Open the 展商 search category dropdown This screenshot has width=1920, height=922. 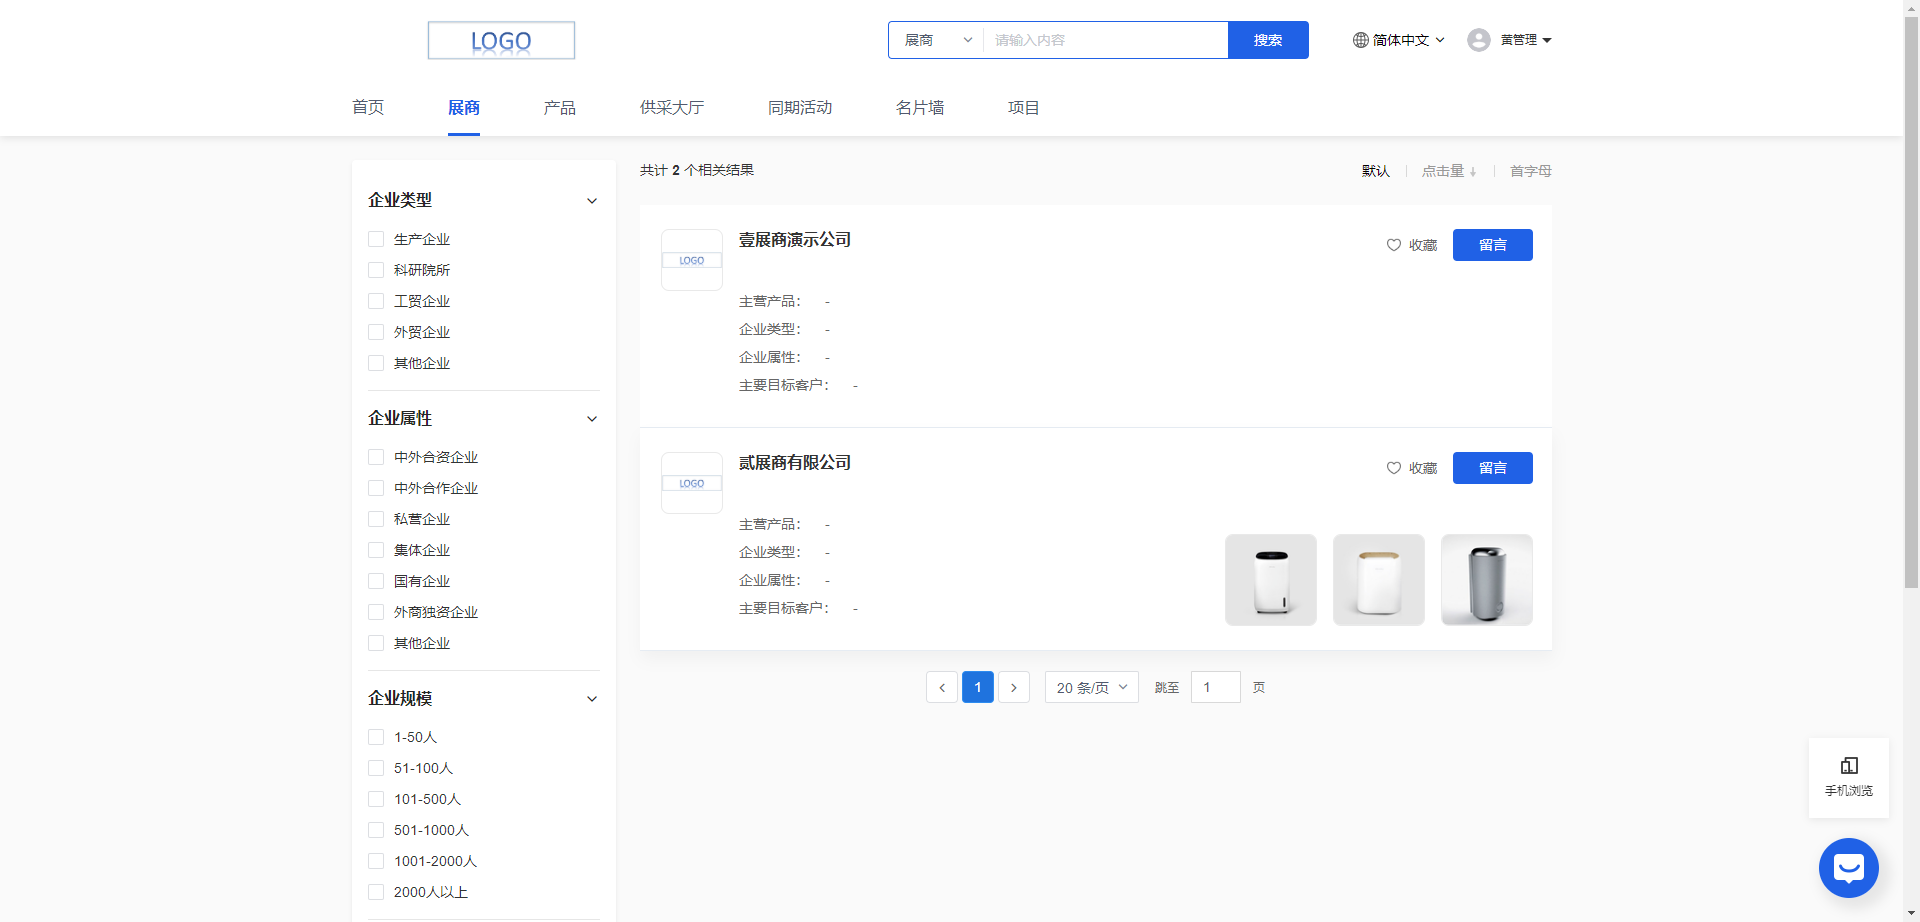[937, 40]
